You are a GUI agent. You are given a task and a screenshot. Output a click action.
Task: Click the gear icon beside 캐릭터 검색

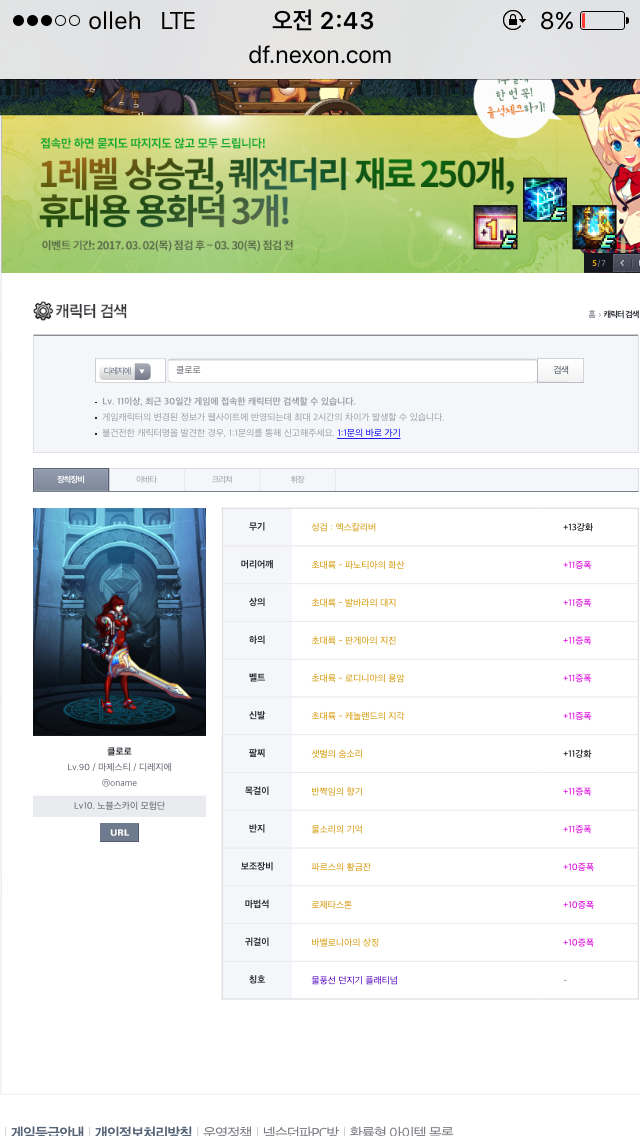point(43,311)
